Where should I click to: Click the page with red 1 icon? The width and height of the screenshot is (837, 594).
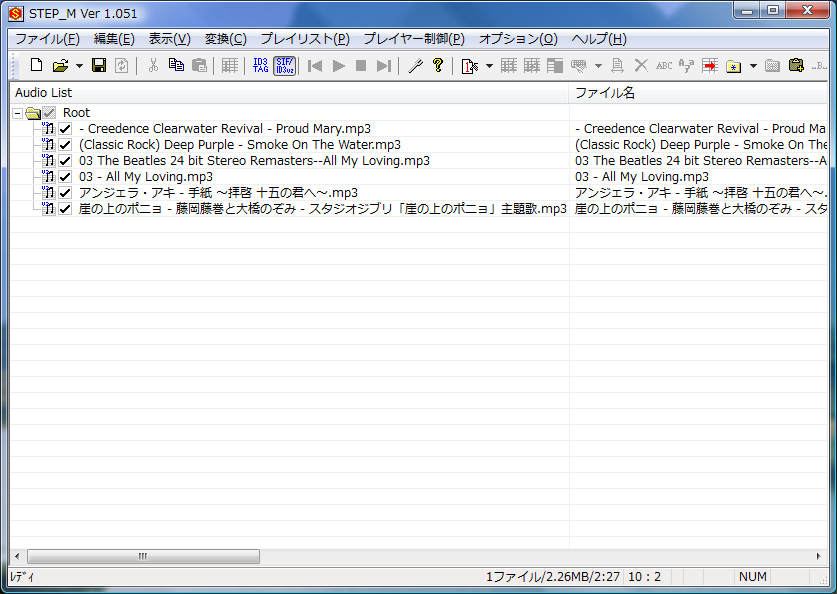[470, 66]
